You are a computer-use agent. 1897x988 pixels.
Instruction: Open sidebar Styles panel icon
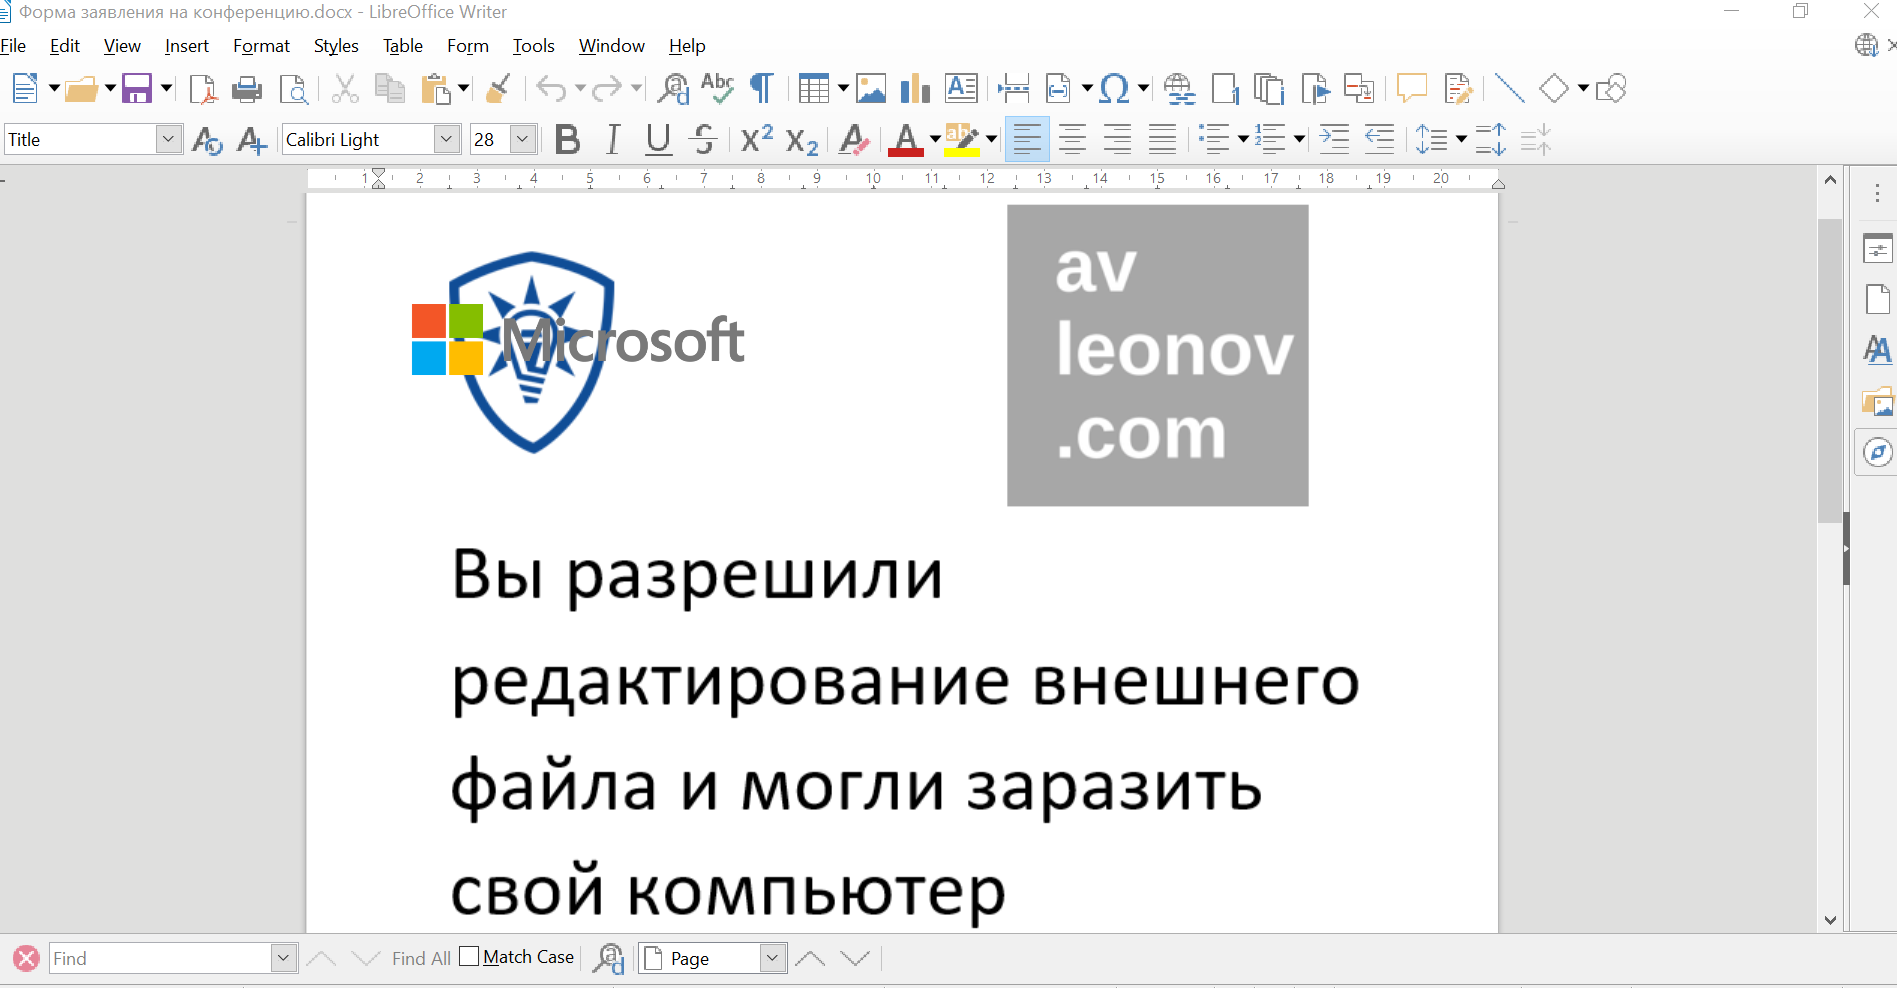1877,350
